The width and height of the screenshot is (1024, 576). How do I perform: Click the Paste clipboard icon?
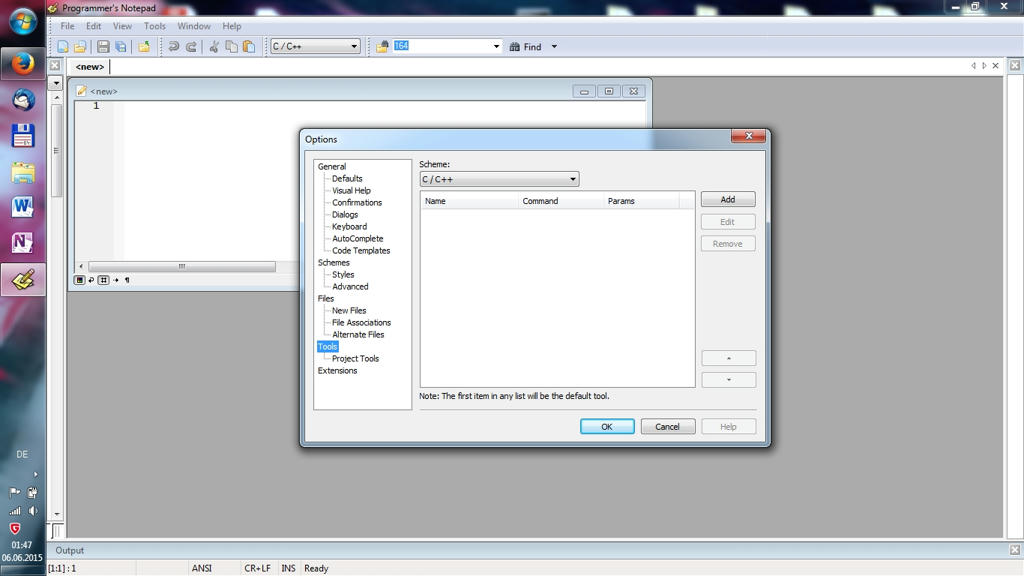click(x=249, y=47)
